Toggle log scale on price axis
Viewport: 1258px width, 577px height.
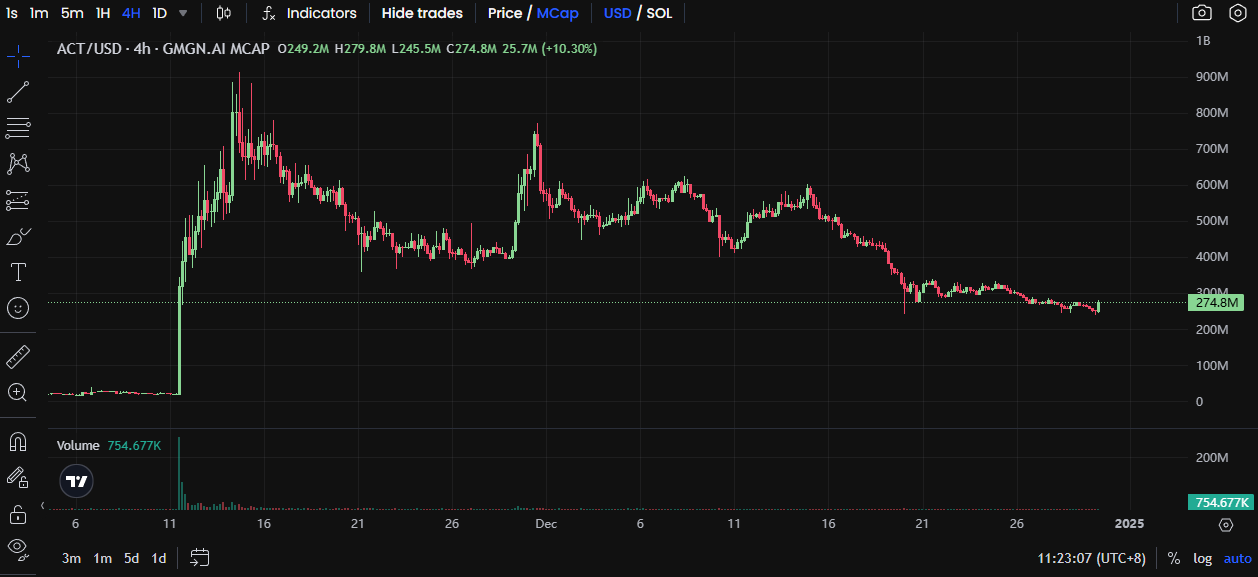click(1202, 558)
